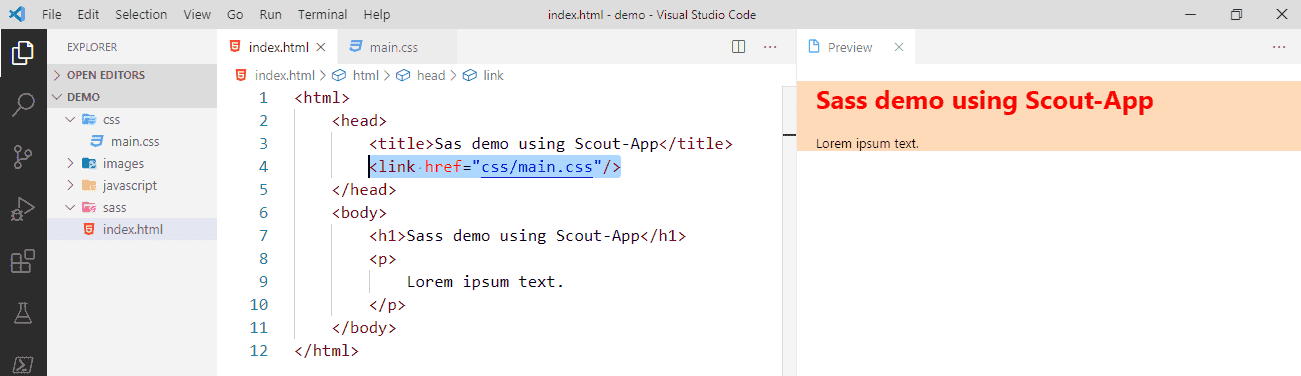This screenshot has width=1301, height=376.
Task: Select the index.html editor tab
Action: click(x=277, y=47)
